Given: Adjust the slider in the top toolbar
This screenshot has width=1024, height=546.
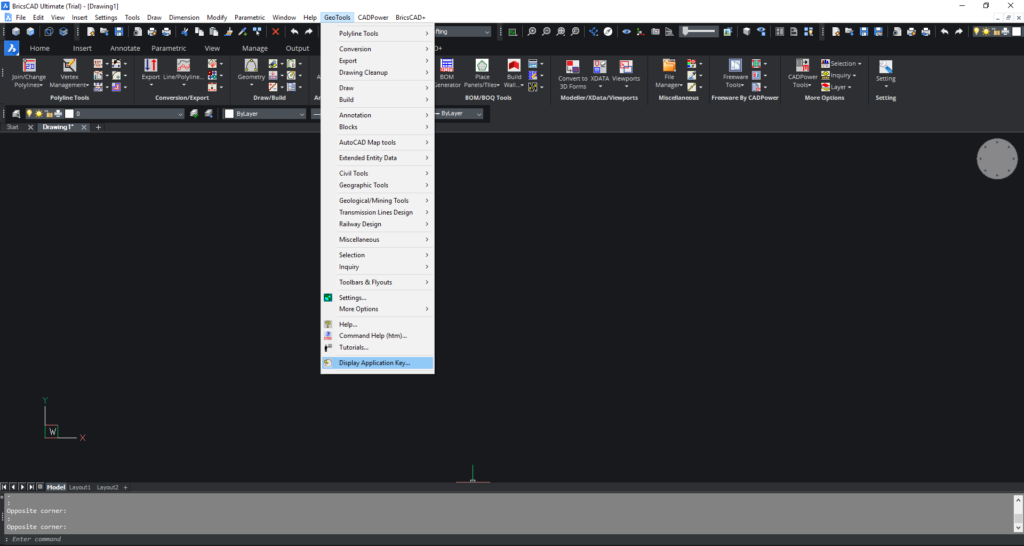Looking at the screenshot, I should point(699,31).
